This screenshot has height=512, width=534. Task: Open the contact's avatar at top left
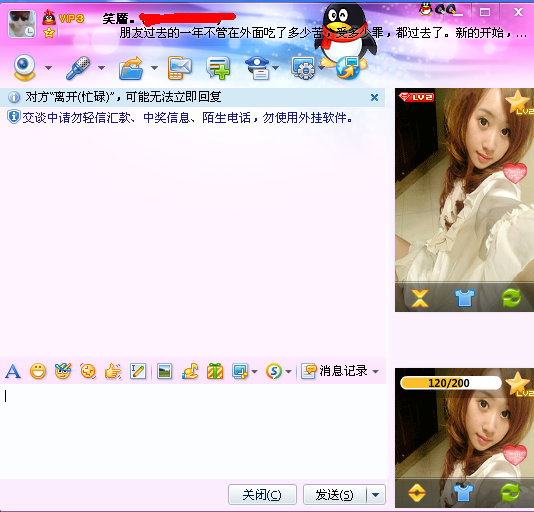click(x=22, y=24)
